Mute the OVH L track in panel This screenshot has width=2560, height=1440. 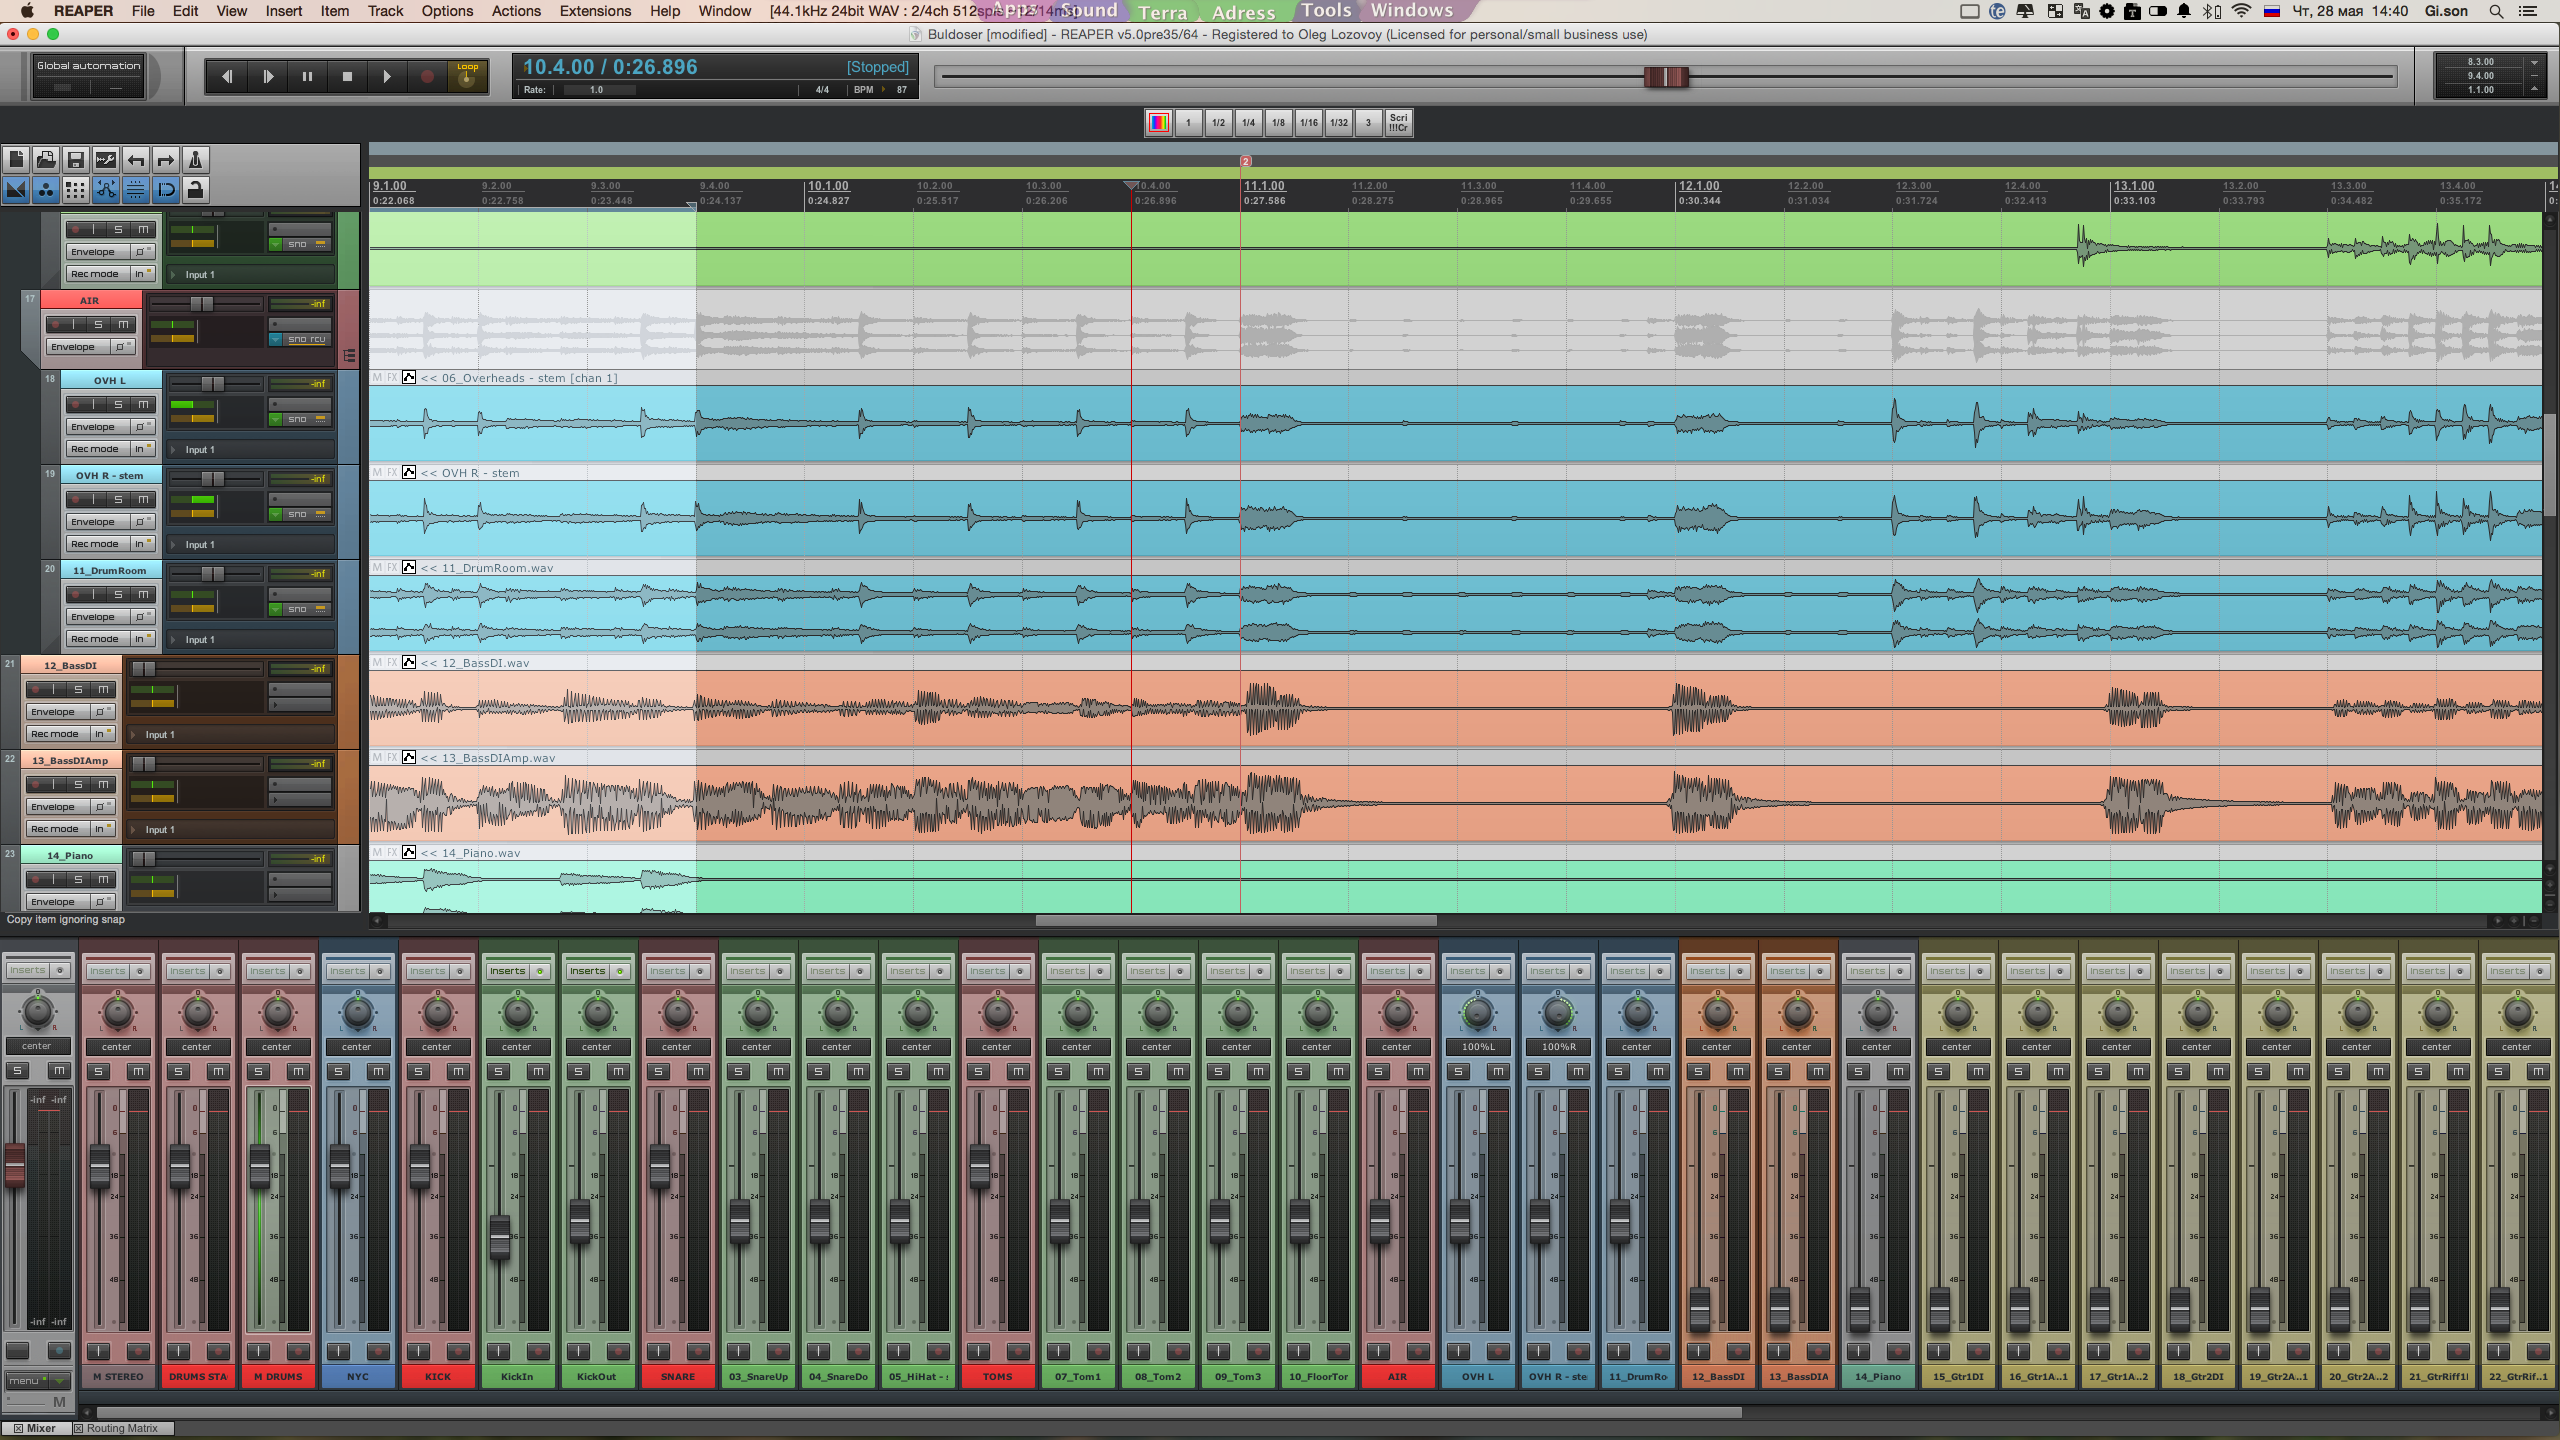pyautogui.click(x=144, y=404)
